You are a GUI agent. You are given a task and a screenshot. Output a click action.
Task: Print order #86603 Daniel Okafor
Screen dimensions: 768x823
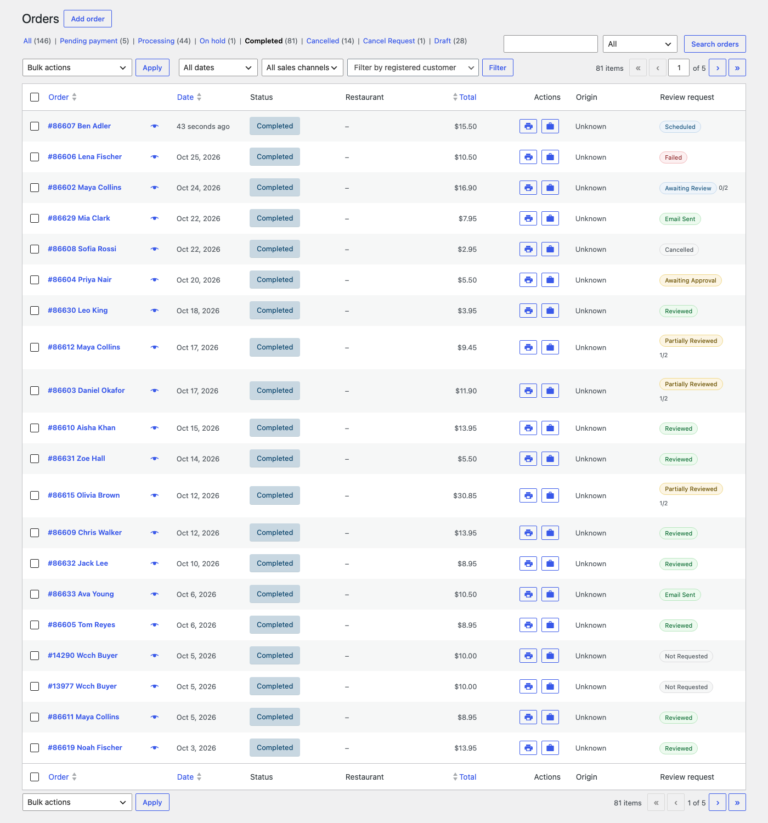(x=528, y=391)
